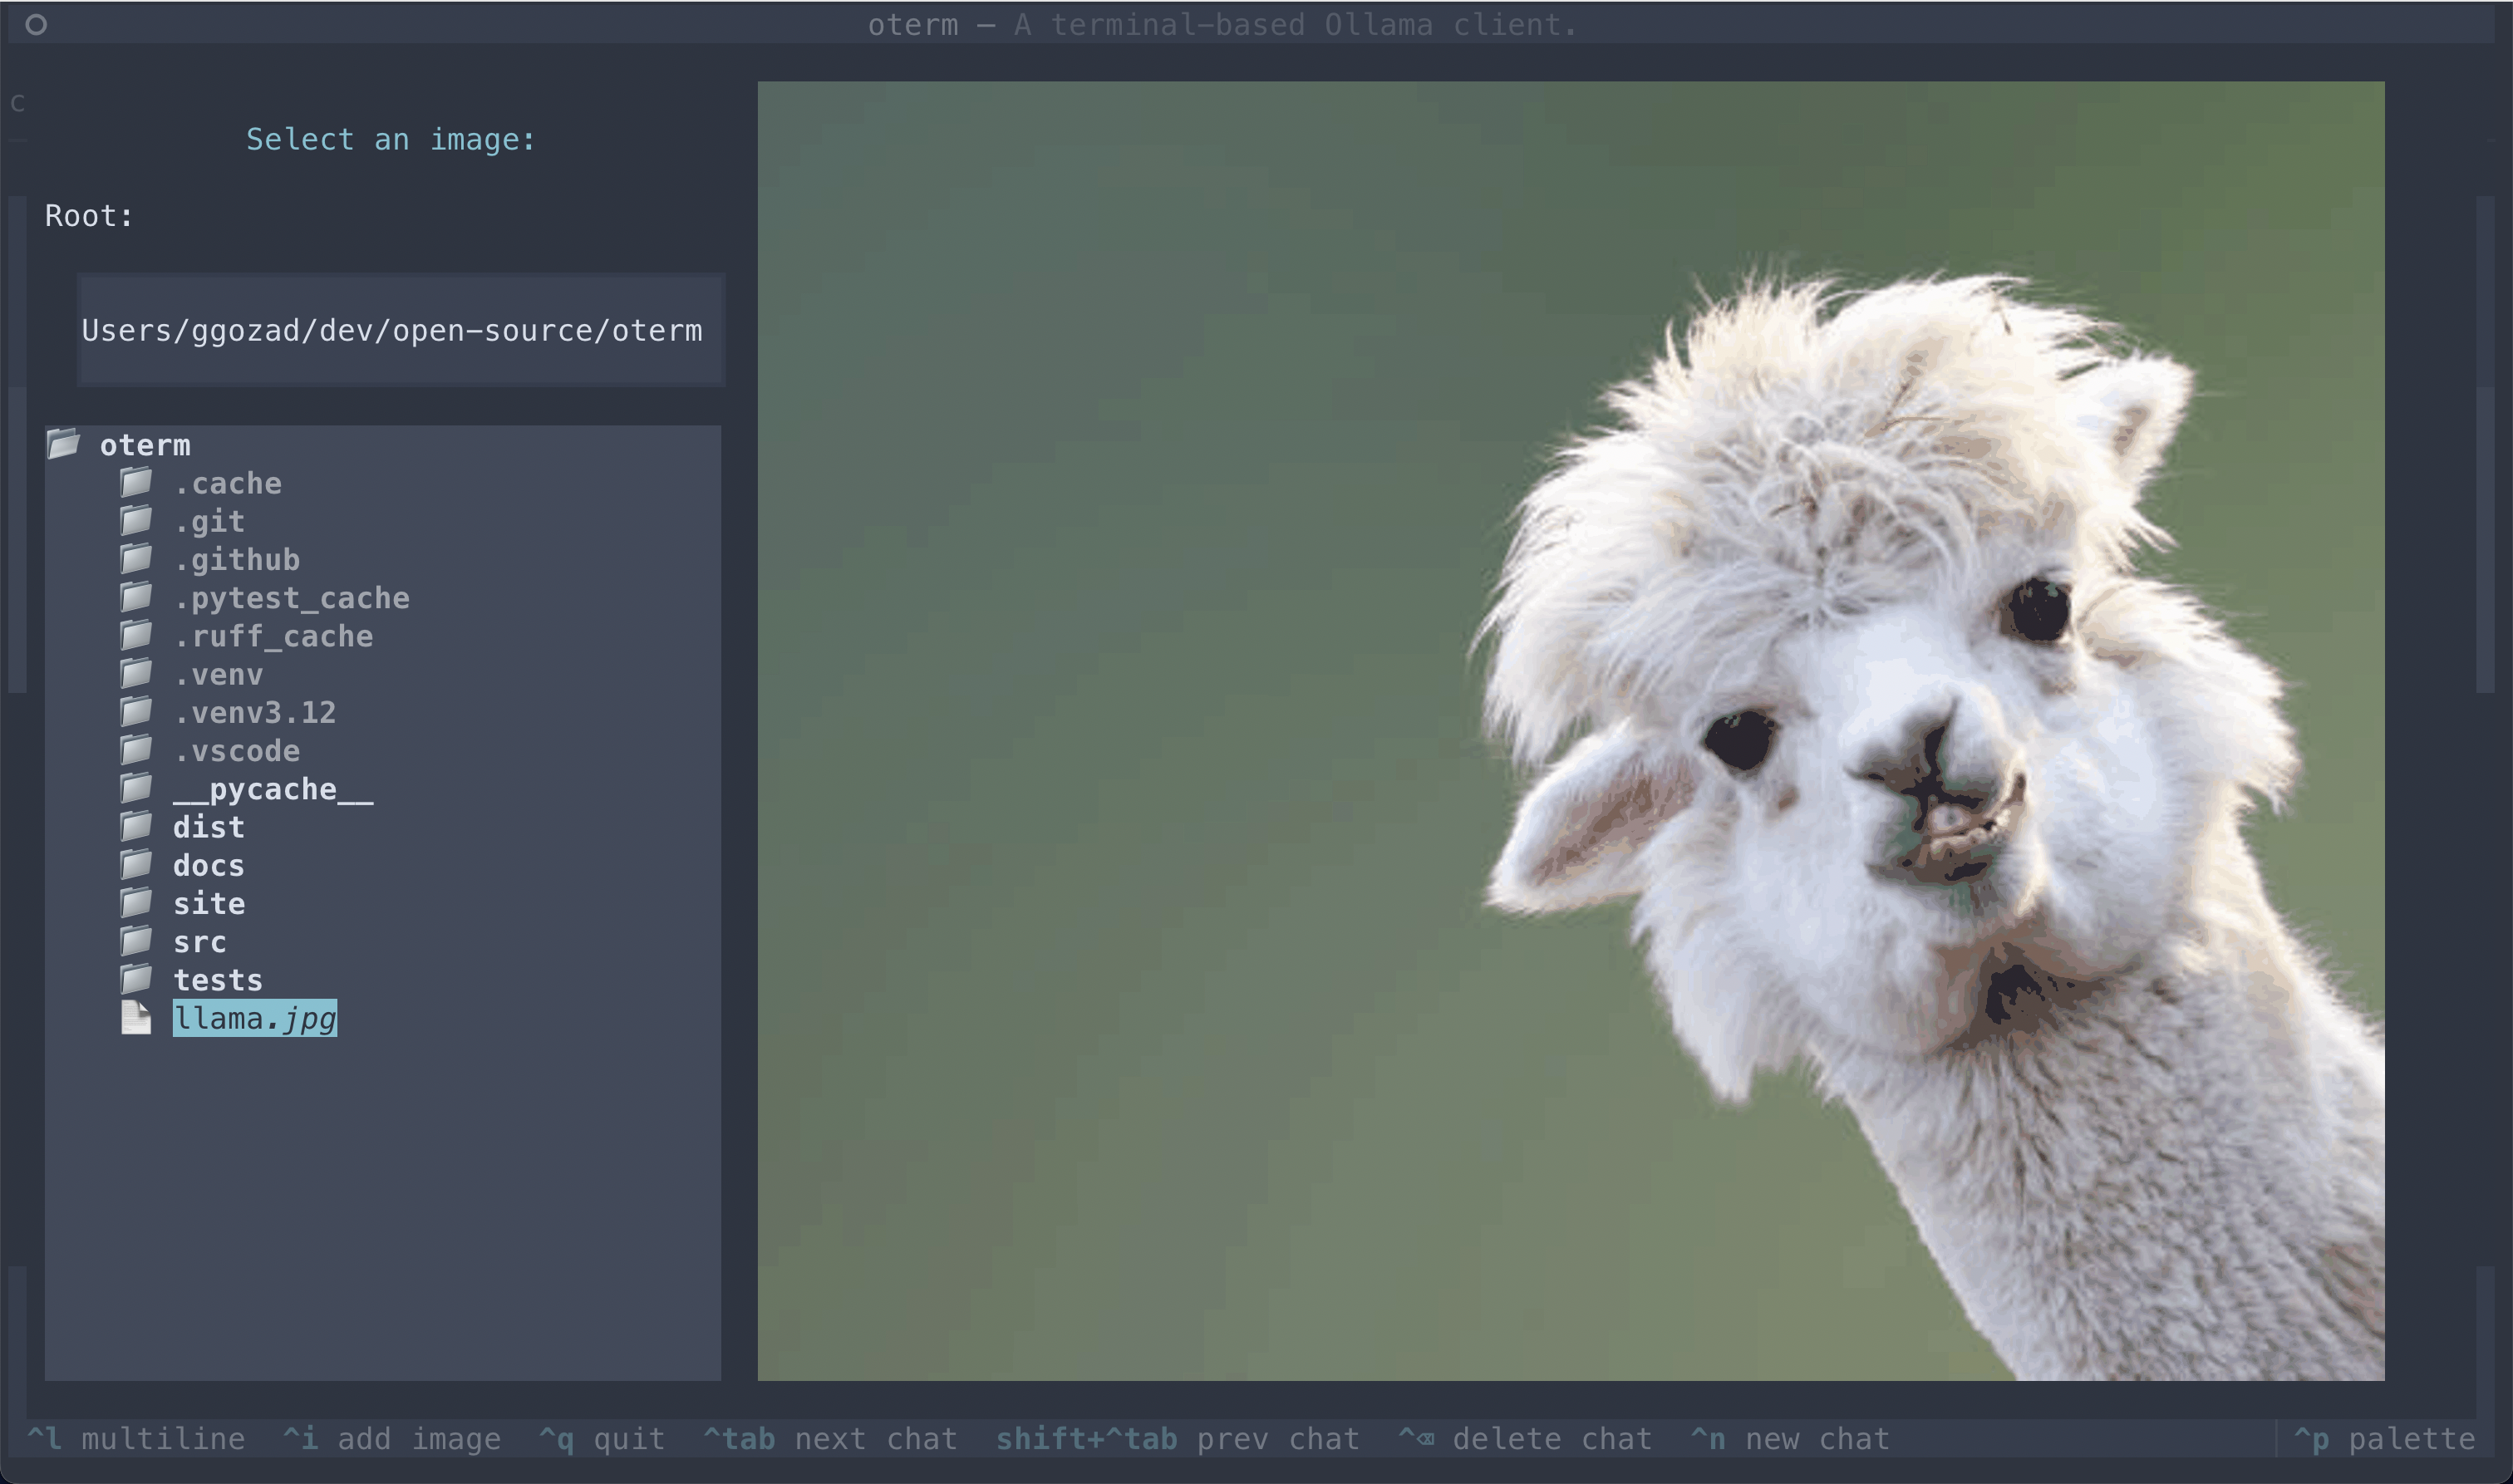
Task: Click the .github folder icon
Action: coord(136,559)
